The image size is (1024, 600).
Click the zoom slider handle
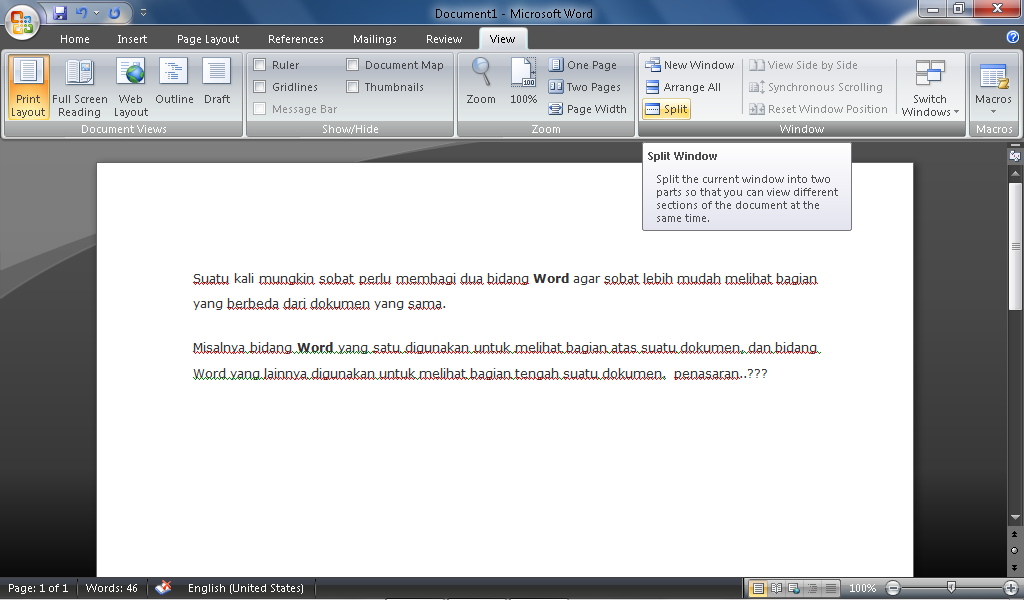click(x=951, y=588)
